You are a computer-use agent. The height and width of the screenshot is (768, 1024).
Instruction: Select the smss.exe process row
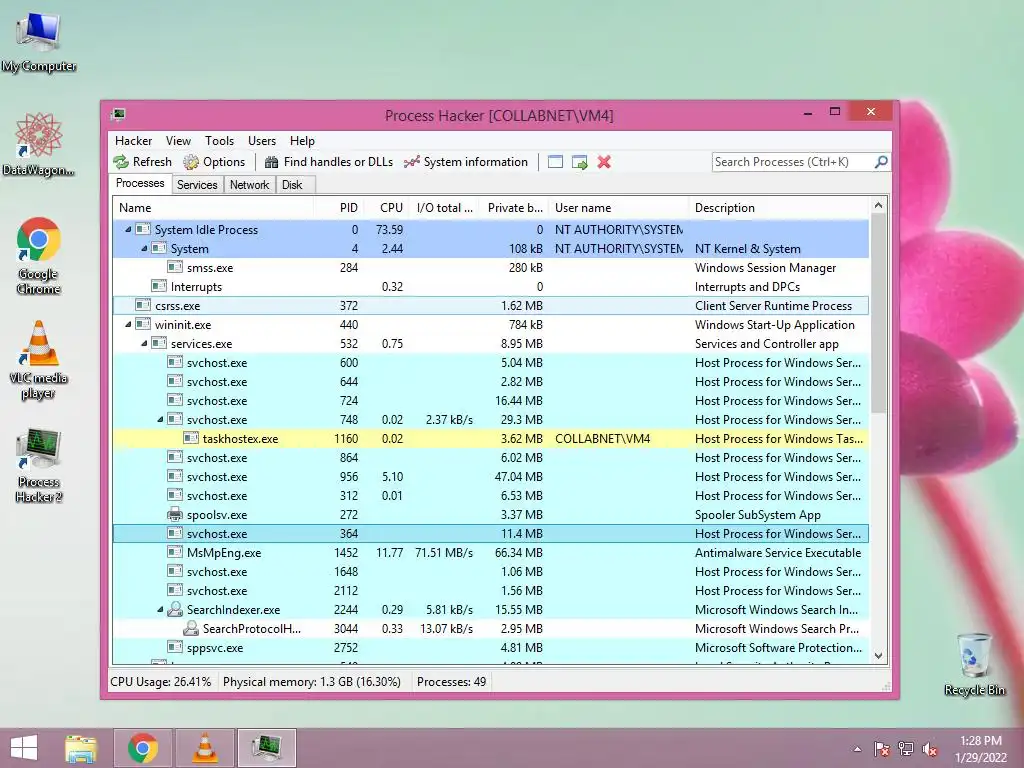[491, 268]
